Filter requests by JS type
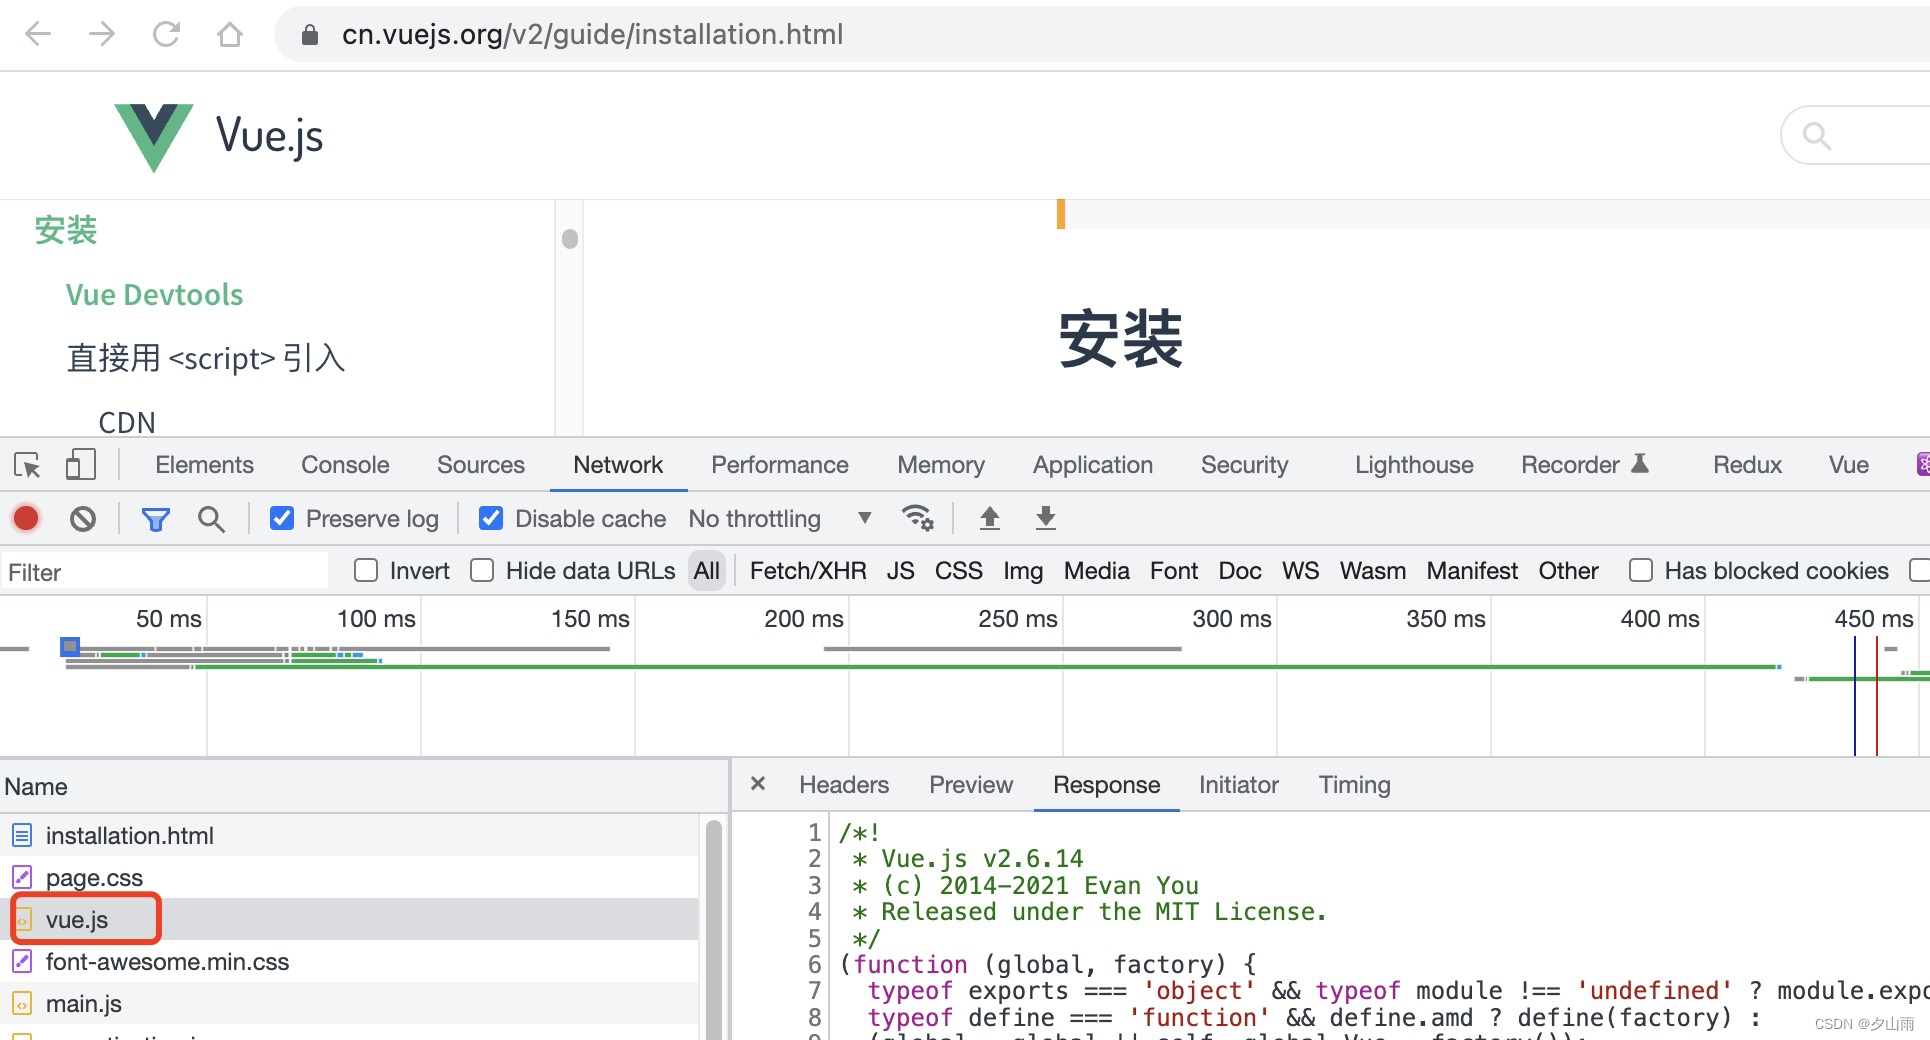 tap(900, 571)
